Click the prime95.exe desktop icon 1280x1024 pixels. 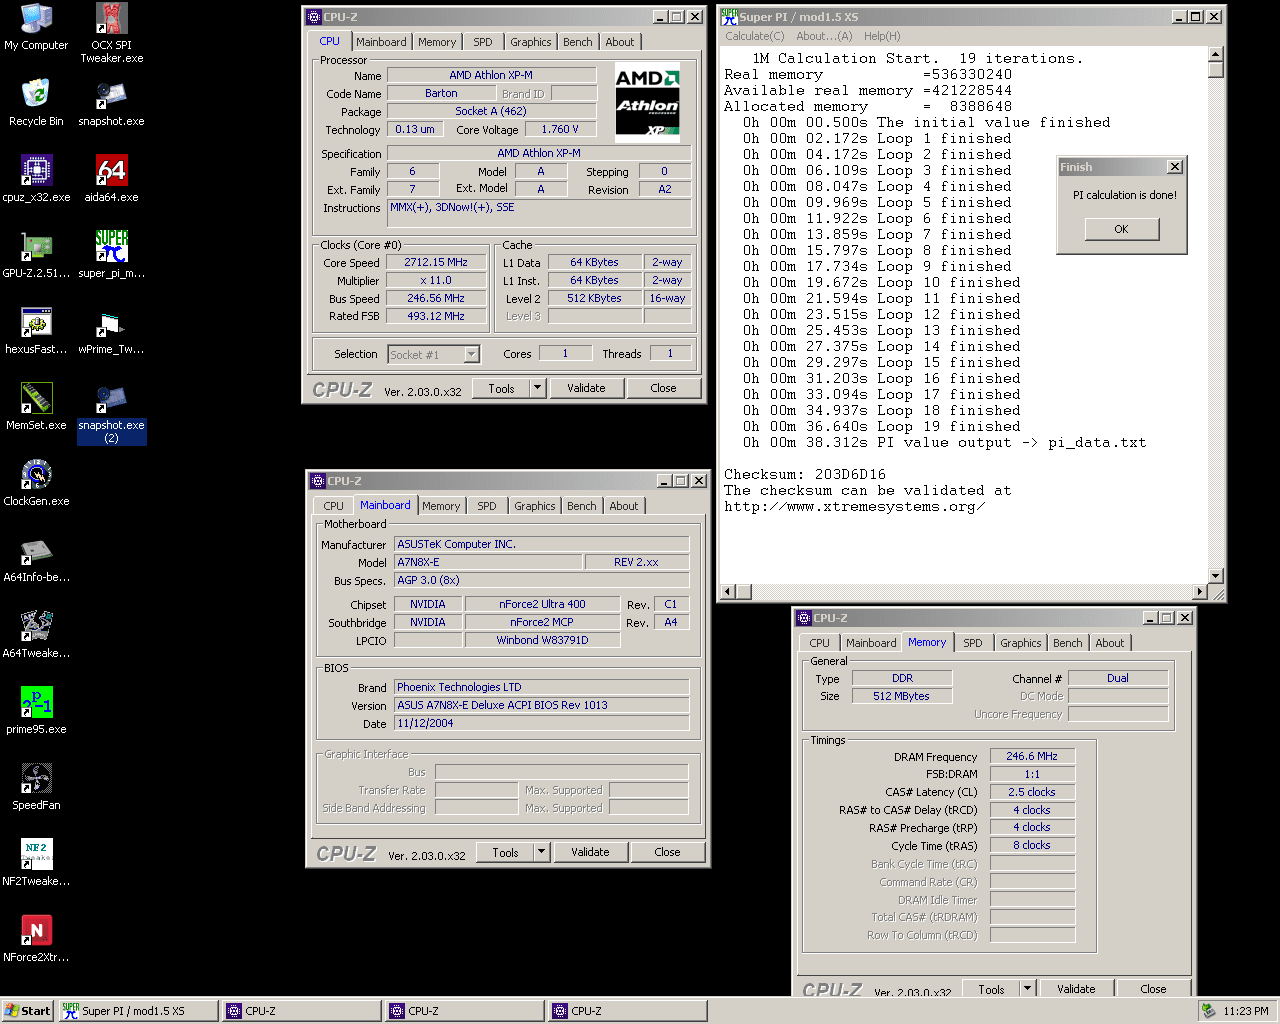[36, 704]
